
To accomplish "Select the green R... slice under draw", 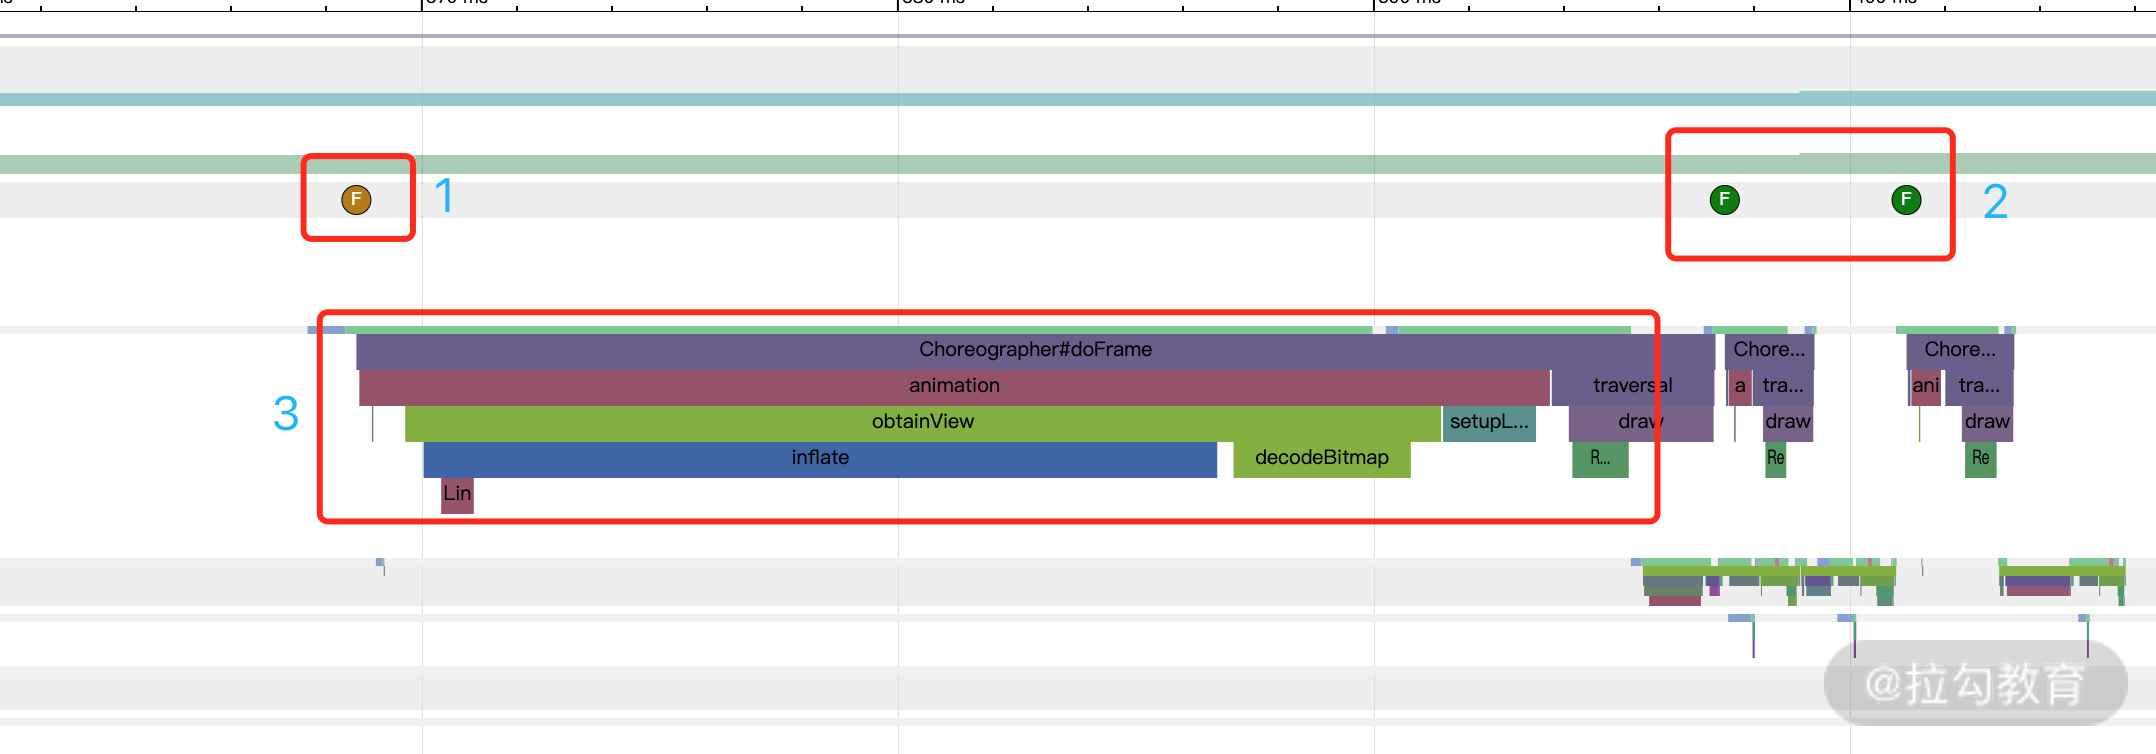I will 1600,458.
